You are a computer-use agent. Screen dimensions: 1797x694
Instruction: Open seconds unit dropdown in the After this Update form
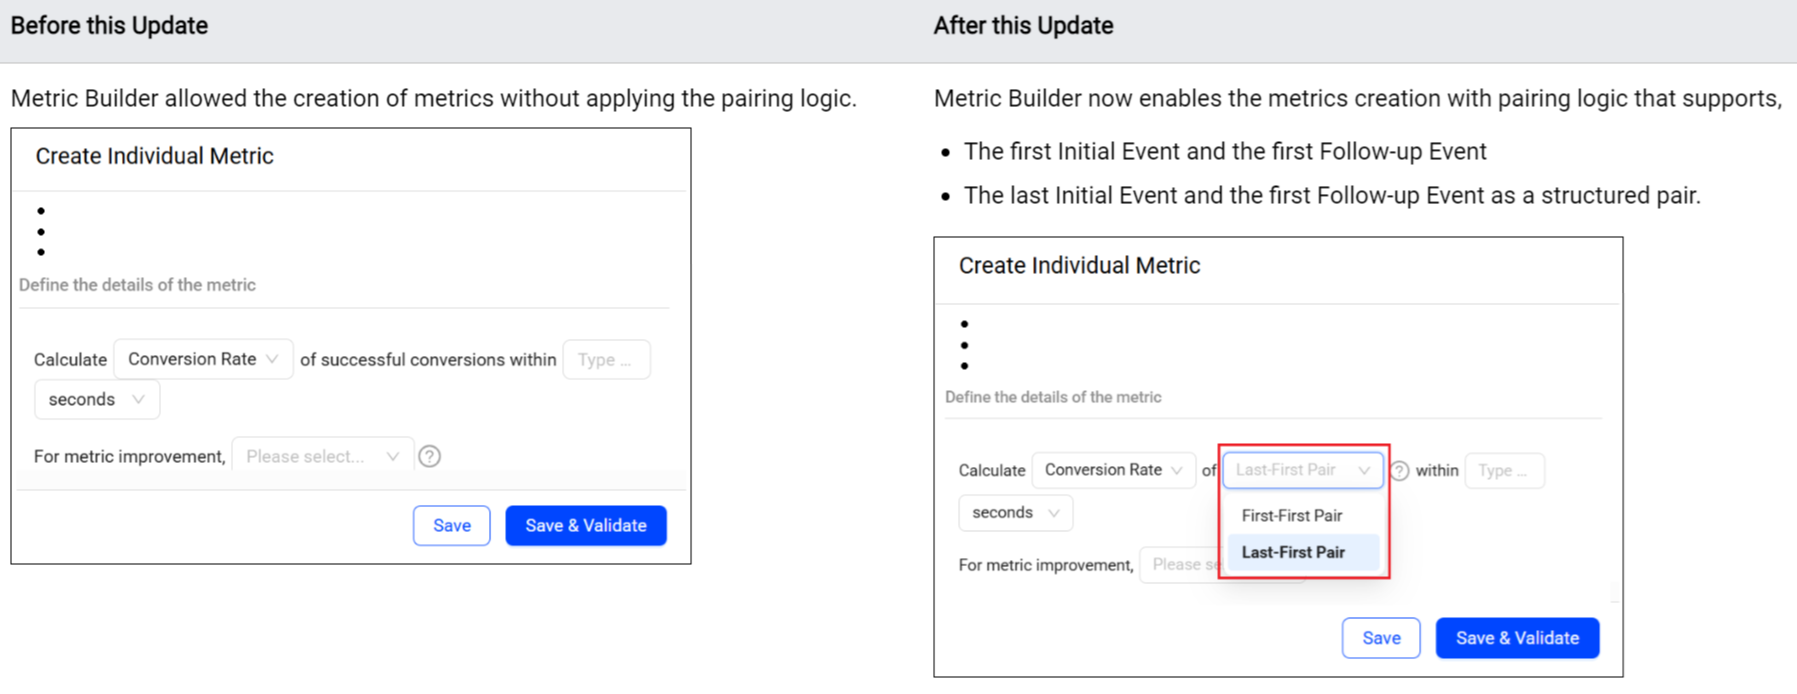point(1015,513)
